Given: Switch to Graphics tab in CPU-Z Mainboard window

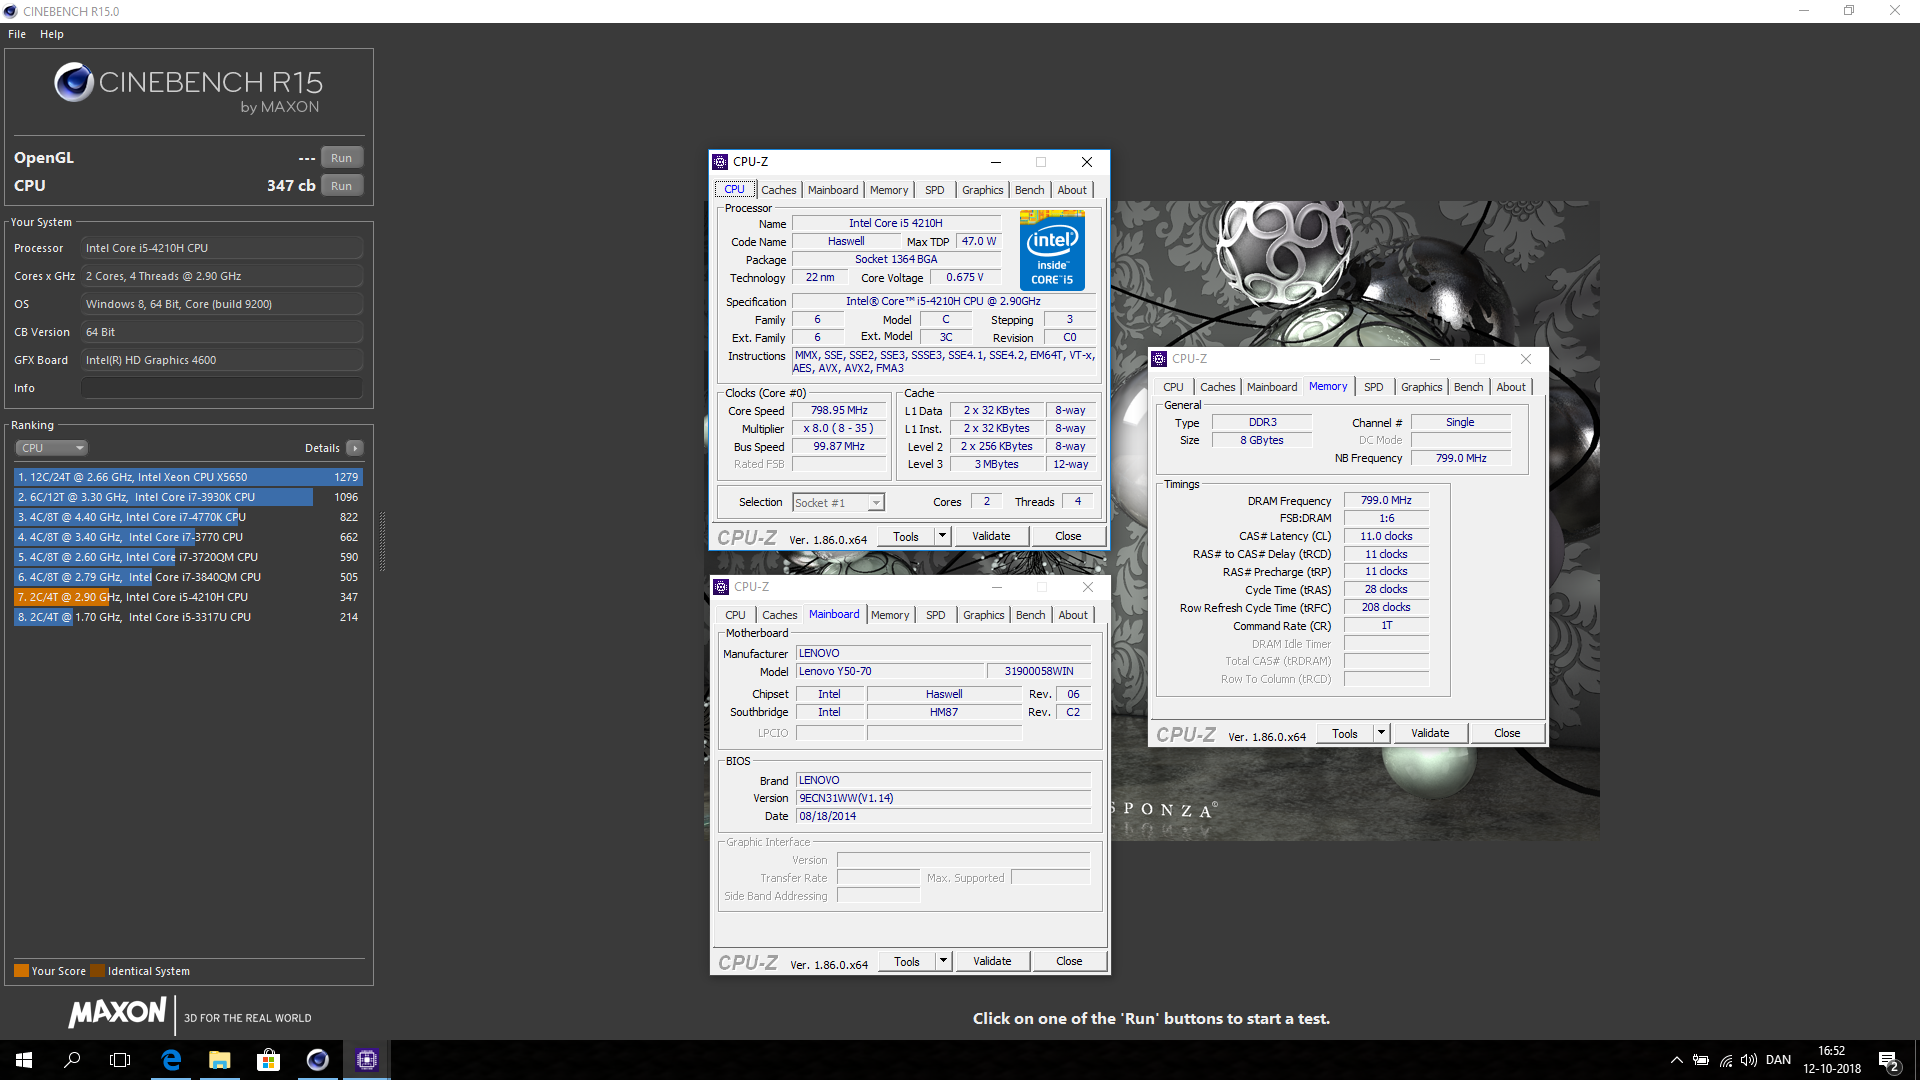Looking at the screenshot, I should click(x=983, y=615).
